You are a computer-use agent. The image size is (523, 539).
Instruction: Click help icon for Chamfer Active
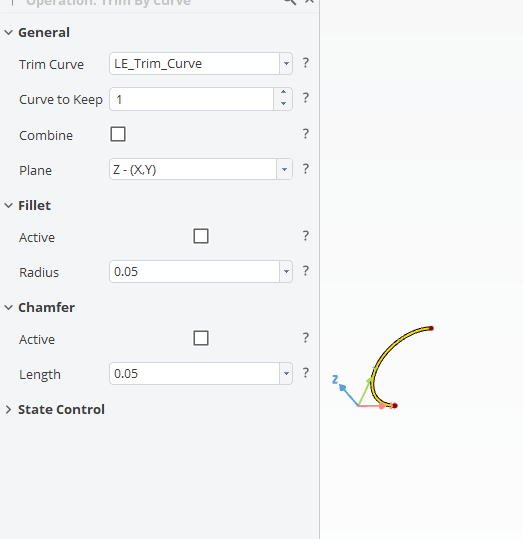(305, 338)
